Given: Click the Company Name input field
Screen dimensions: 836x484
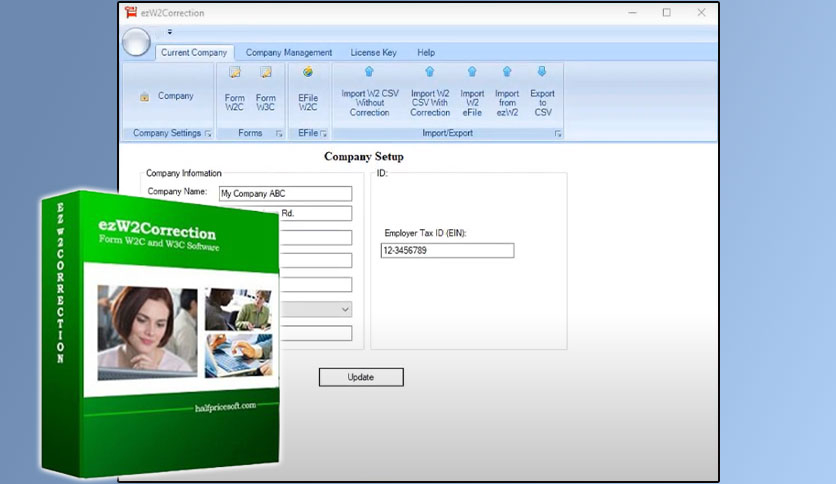Looking at the screenshot, I should coord(285,193).
